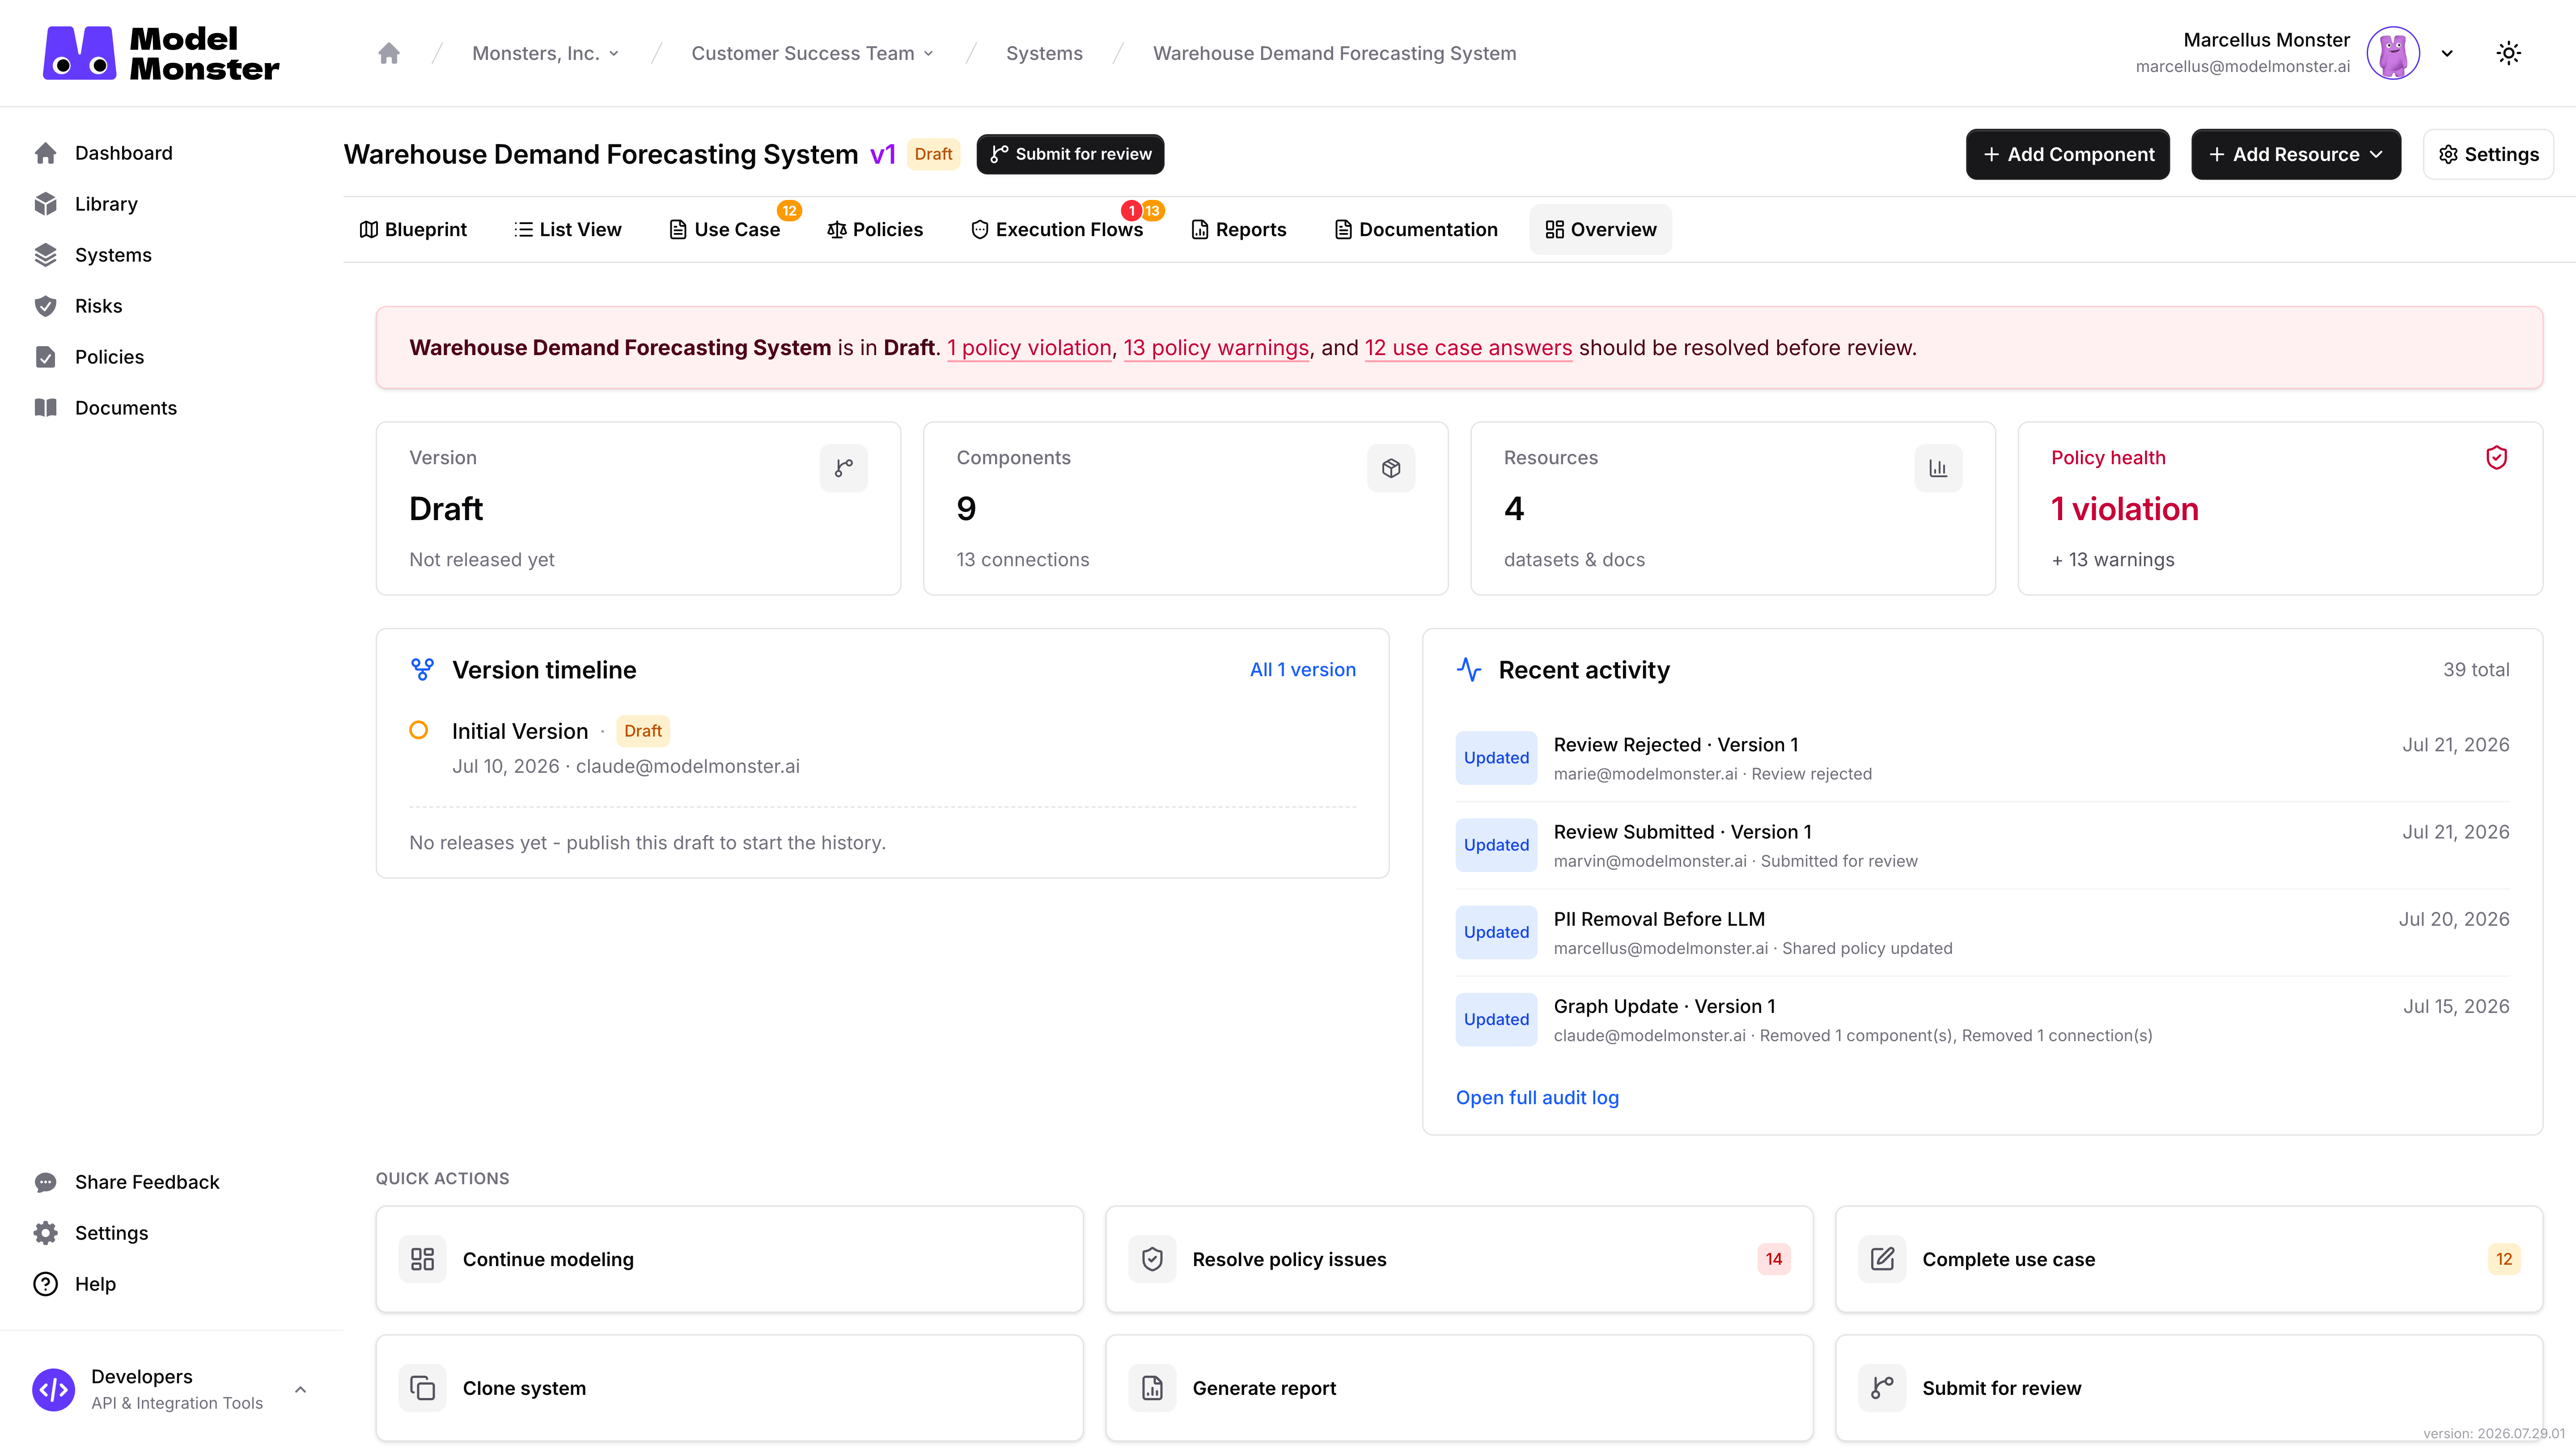
Task: Open the Execution Flows tab
Action: pyautogui.click(x=1057, y=229)
